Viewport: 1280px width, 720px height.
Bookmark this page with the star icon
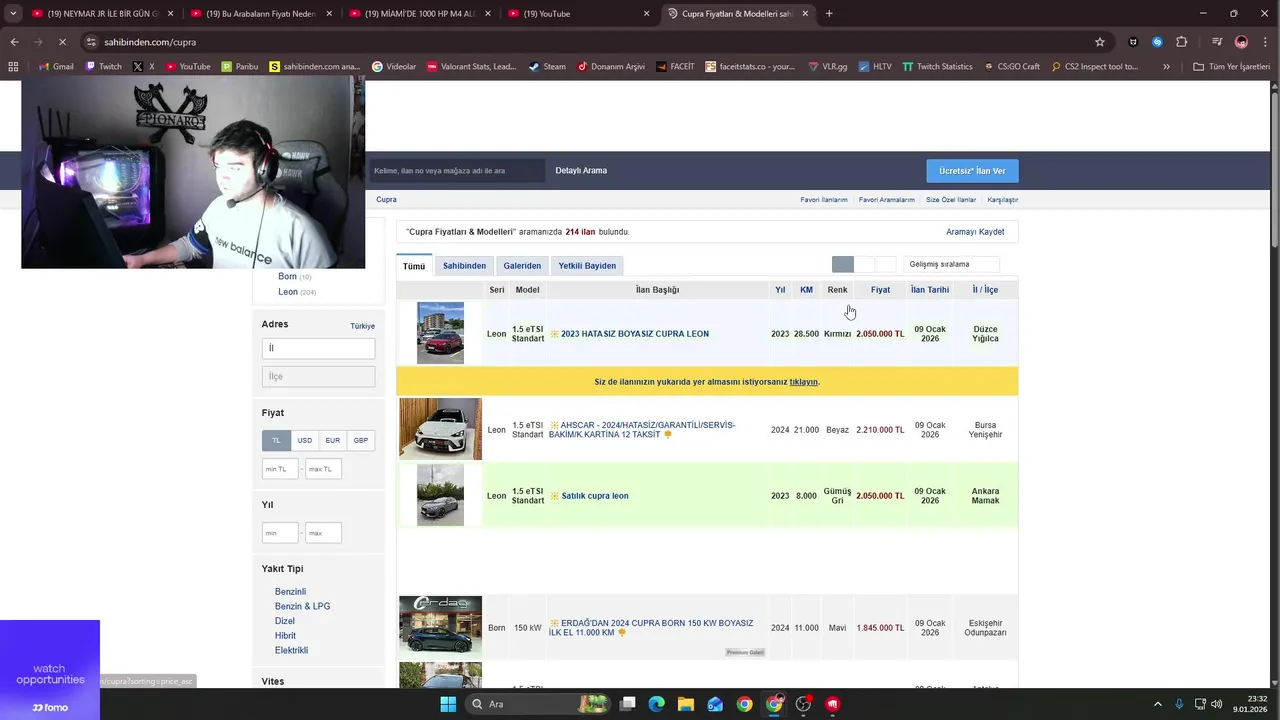[1100, 42]
